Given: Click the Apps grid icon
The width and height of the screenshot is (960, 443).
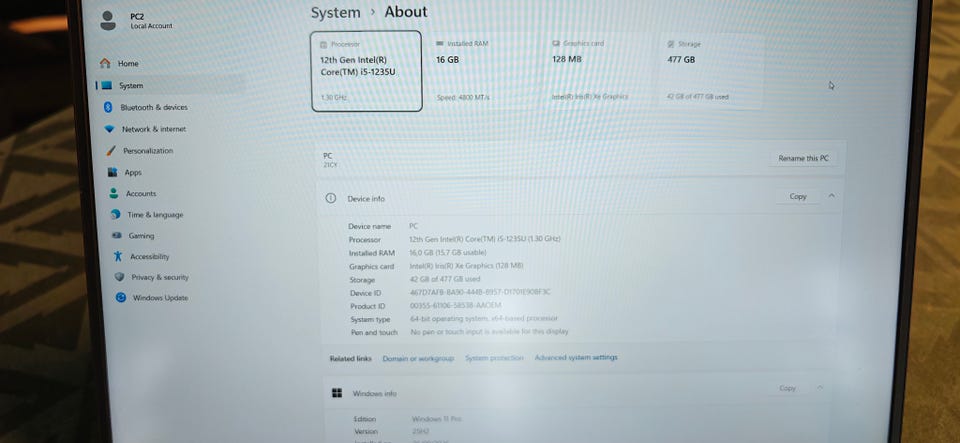Looking at the screenshot, I should [113, 173].
